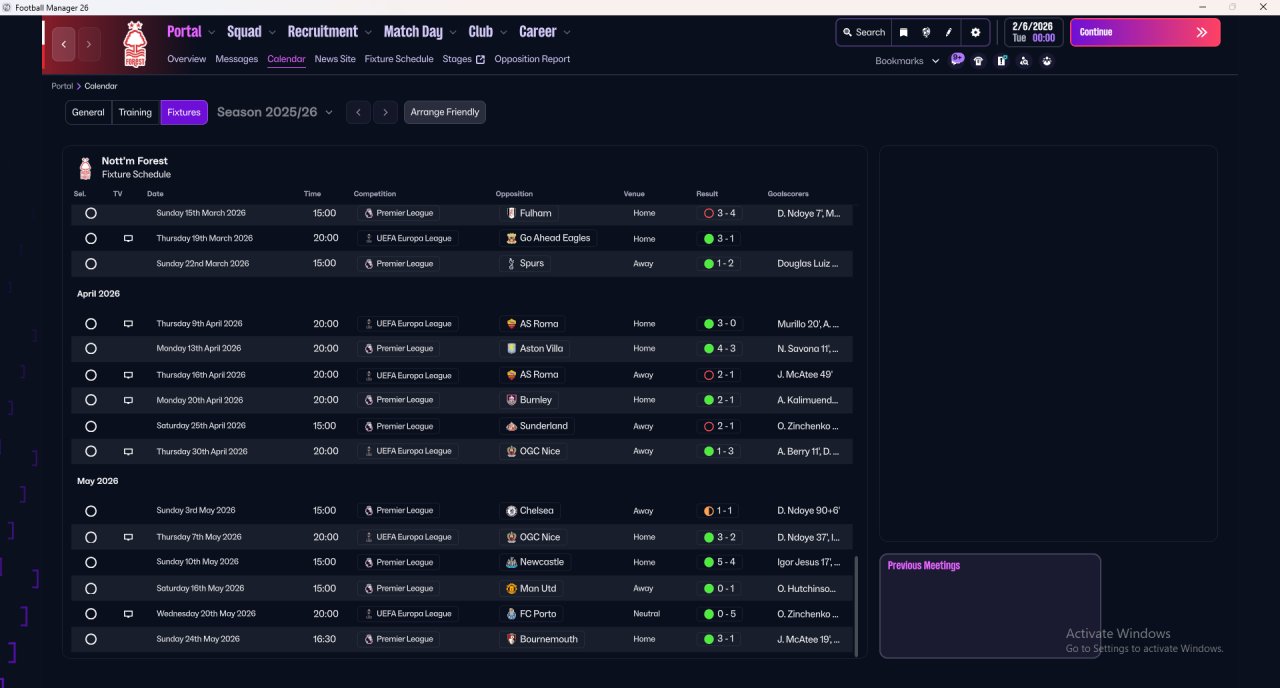Select the Fixtures calendar tab

click(184, 112)
